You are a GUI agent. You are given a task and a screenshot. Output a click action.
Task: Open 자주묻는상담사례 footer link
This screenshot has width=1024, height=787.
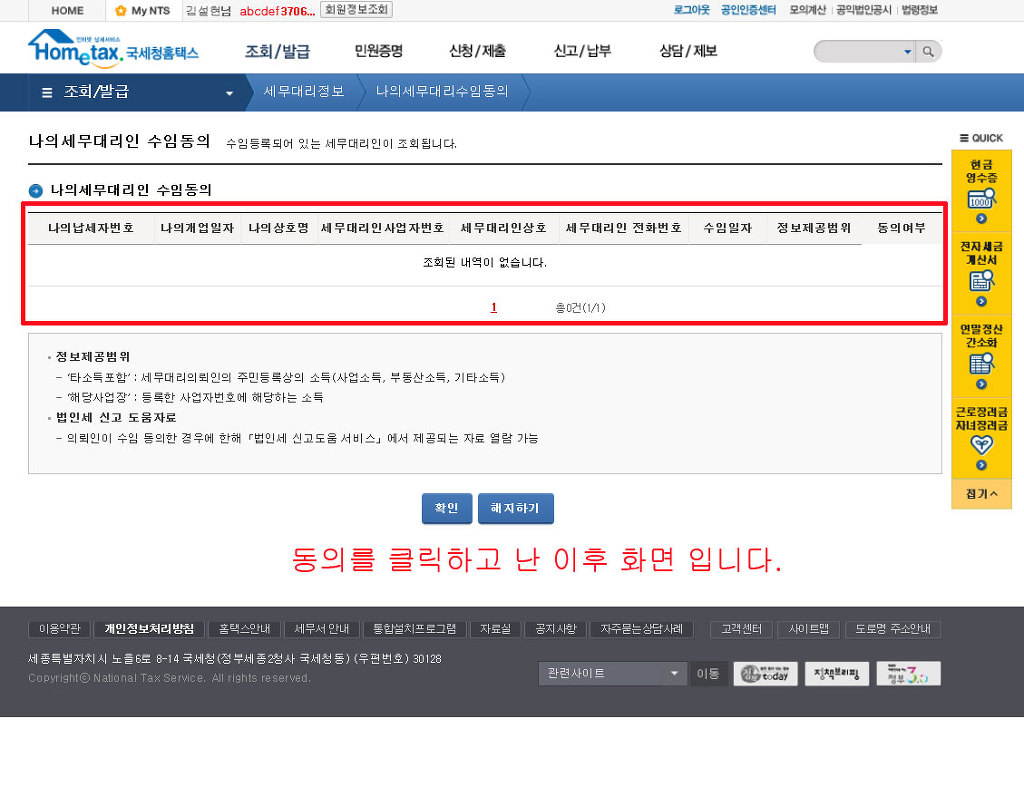pos(641,628)
